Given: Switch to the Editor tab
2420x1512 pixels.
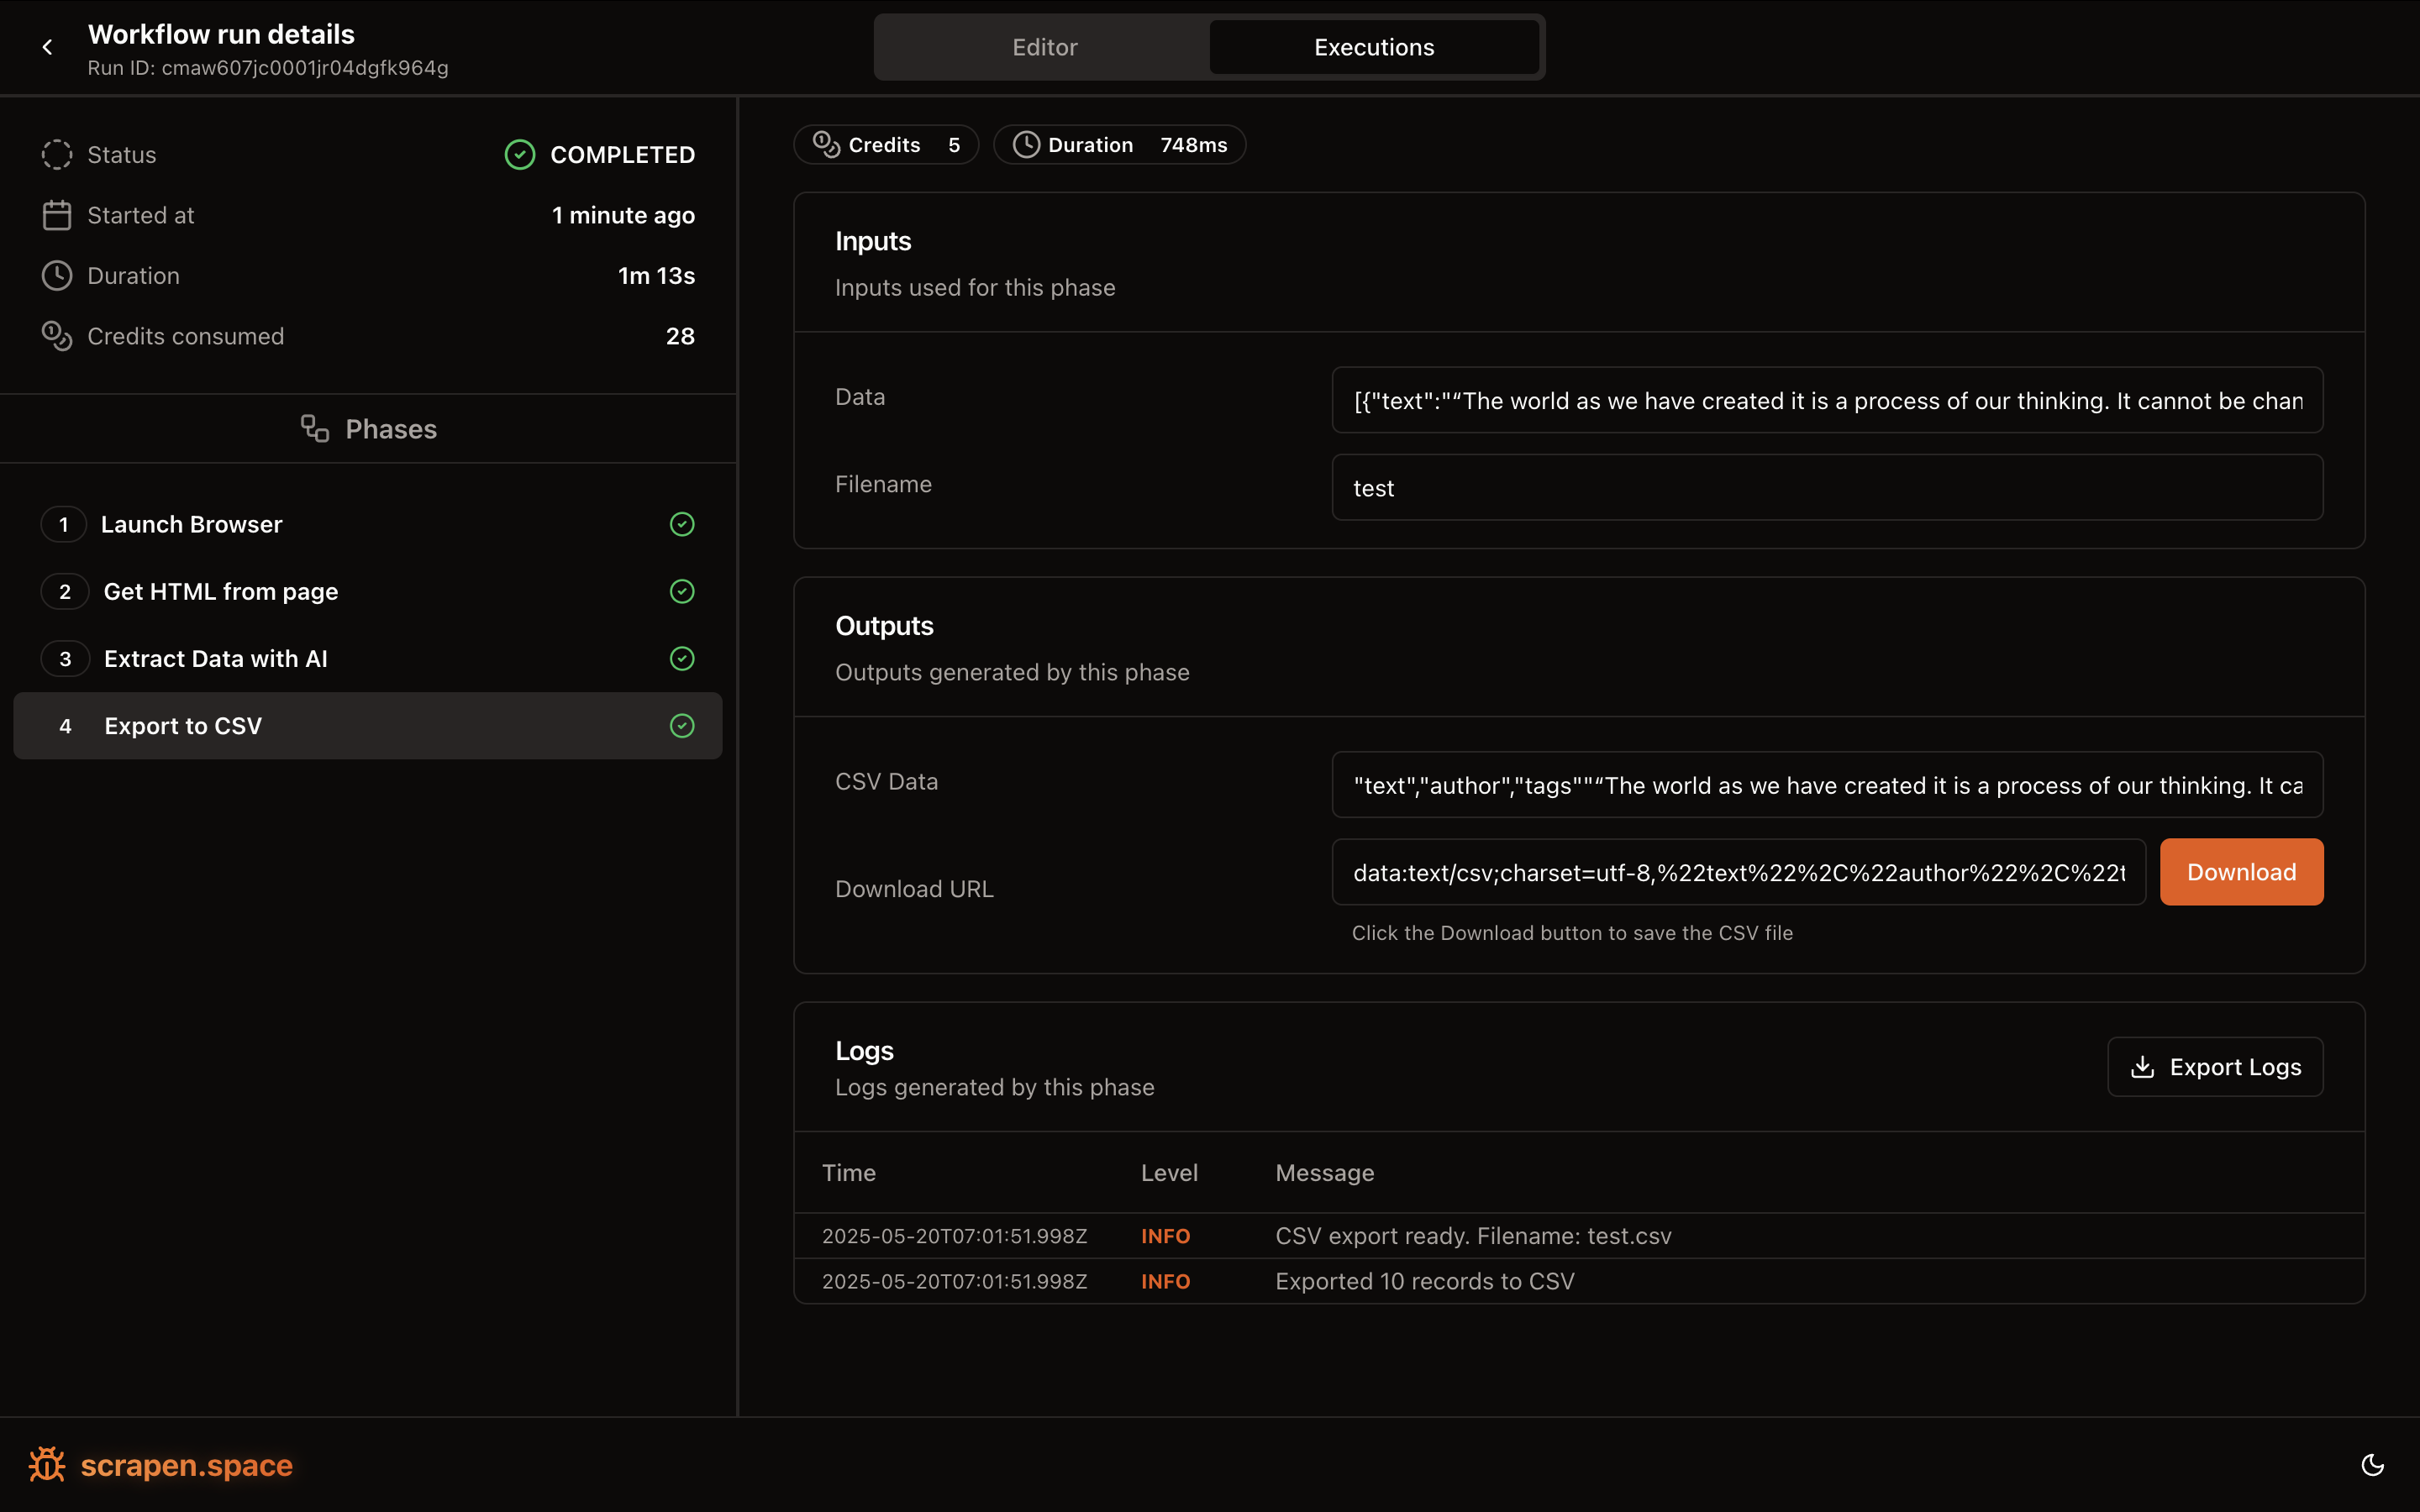Looking at the screenshot, I should 1044,47.
